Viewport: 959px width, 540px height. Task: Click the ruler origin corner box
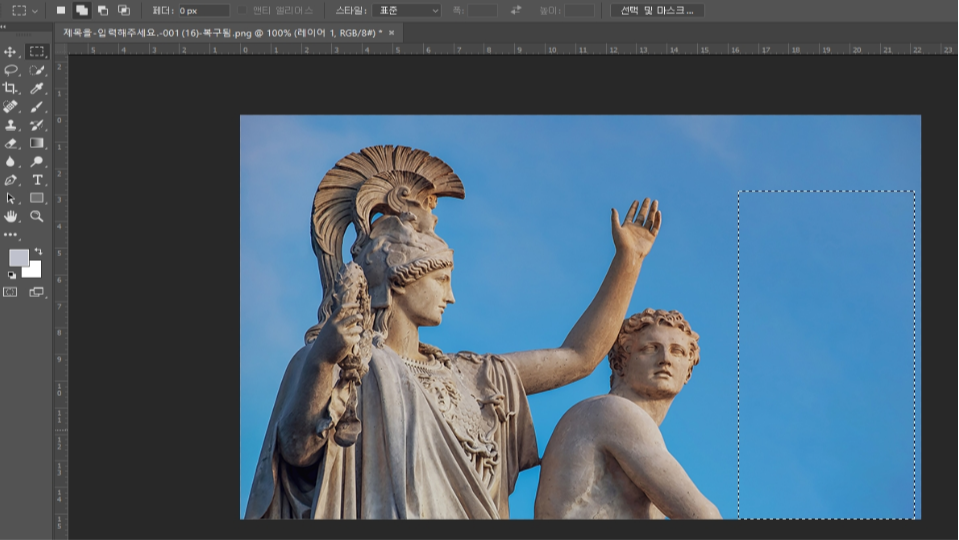pos(61,49)
